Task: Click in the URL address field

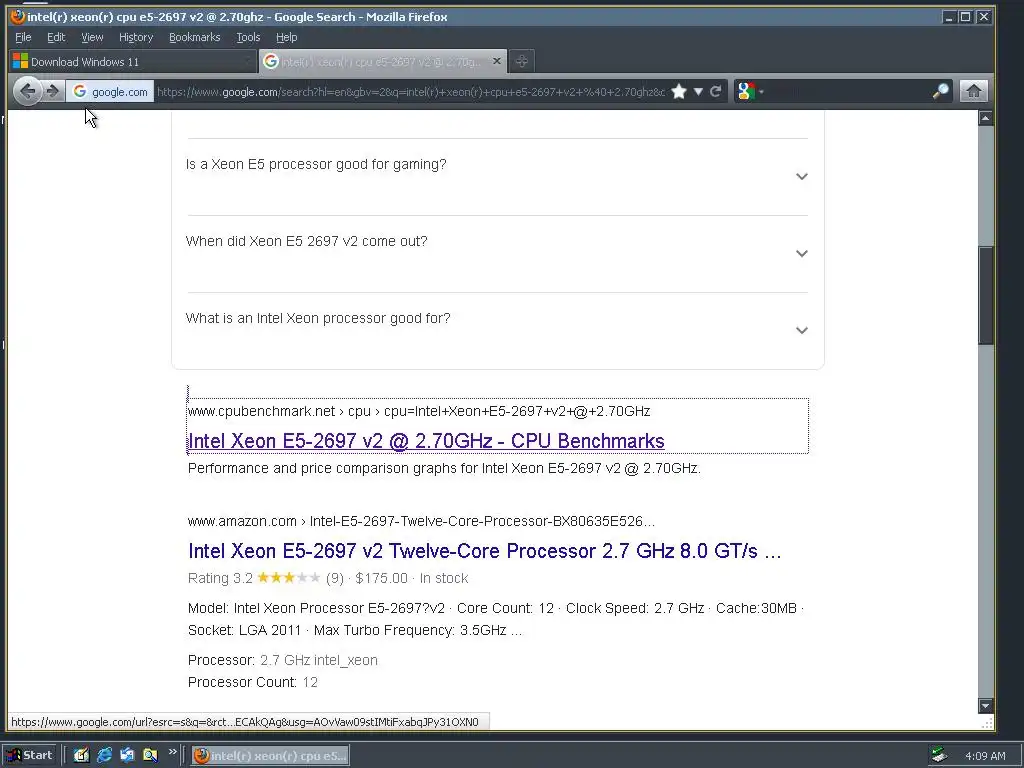Action: click(410, 91)
